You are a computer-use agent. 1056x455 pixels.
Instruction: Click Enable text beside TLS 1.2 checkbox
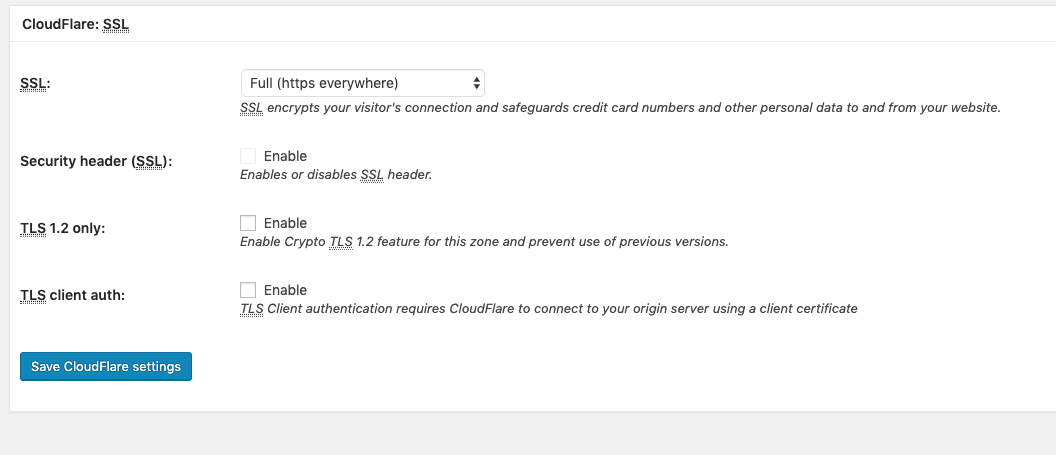(x=285, y=223)
